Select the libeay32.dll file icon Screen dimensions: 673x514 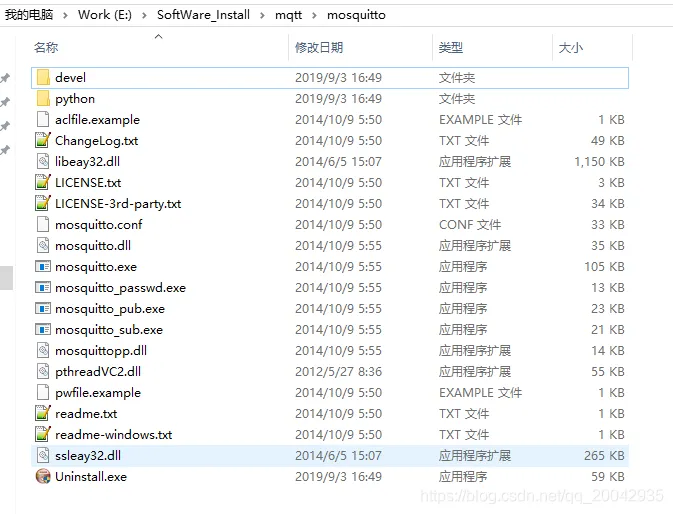click(x=43, y=162)
